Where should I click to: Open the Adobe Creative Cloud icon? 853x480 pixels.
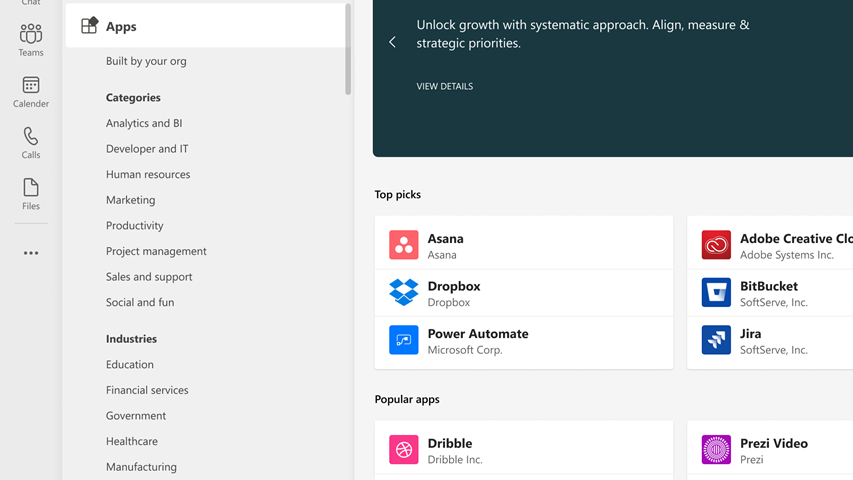[716, 245]
